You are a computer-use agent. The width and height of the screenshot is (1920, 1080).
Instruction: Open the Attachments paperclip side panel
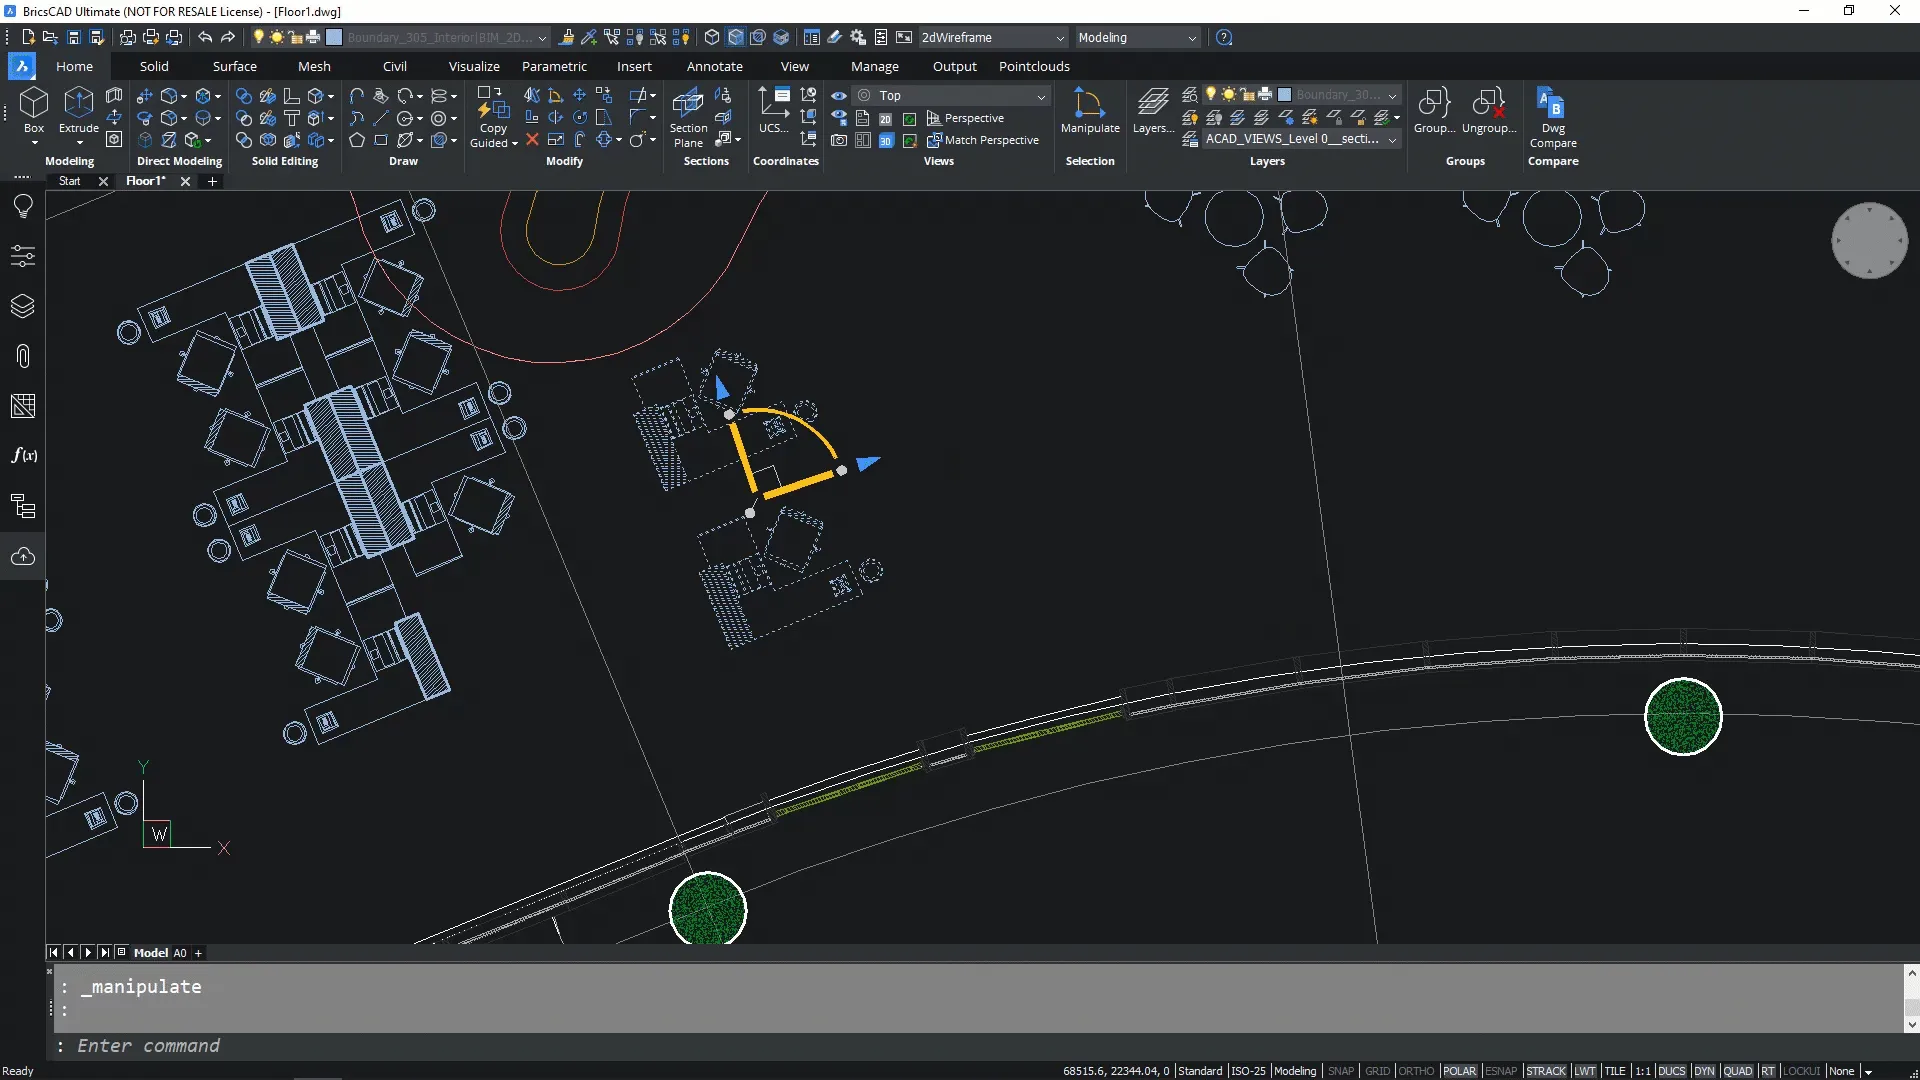[23, 356]
